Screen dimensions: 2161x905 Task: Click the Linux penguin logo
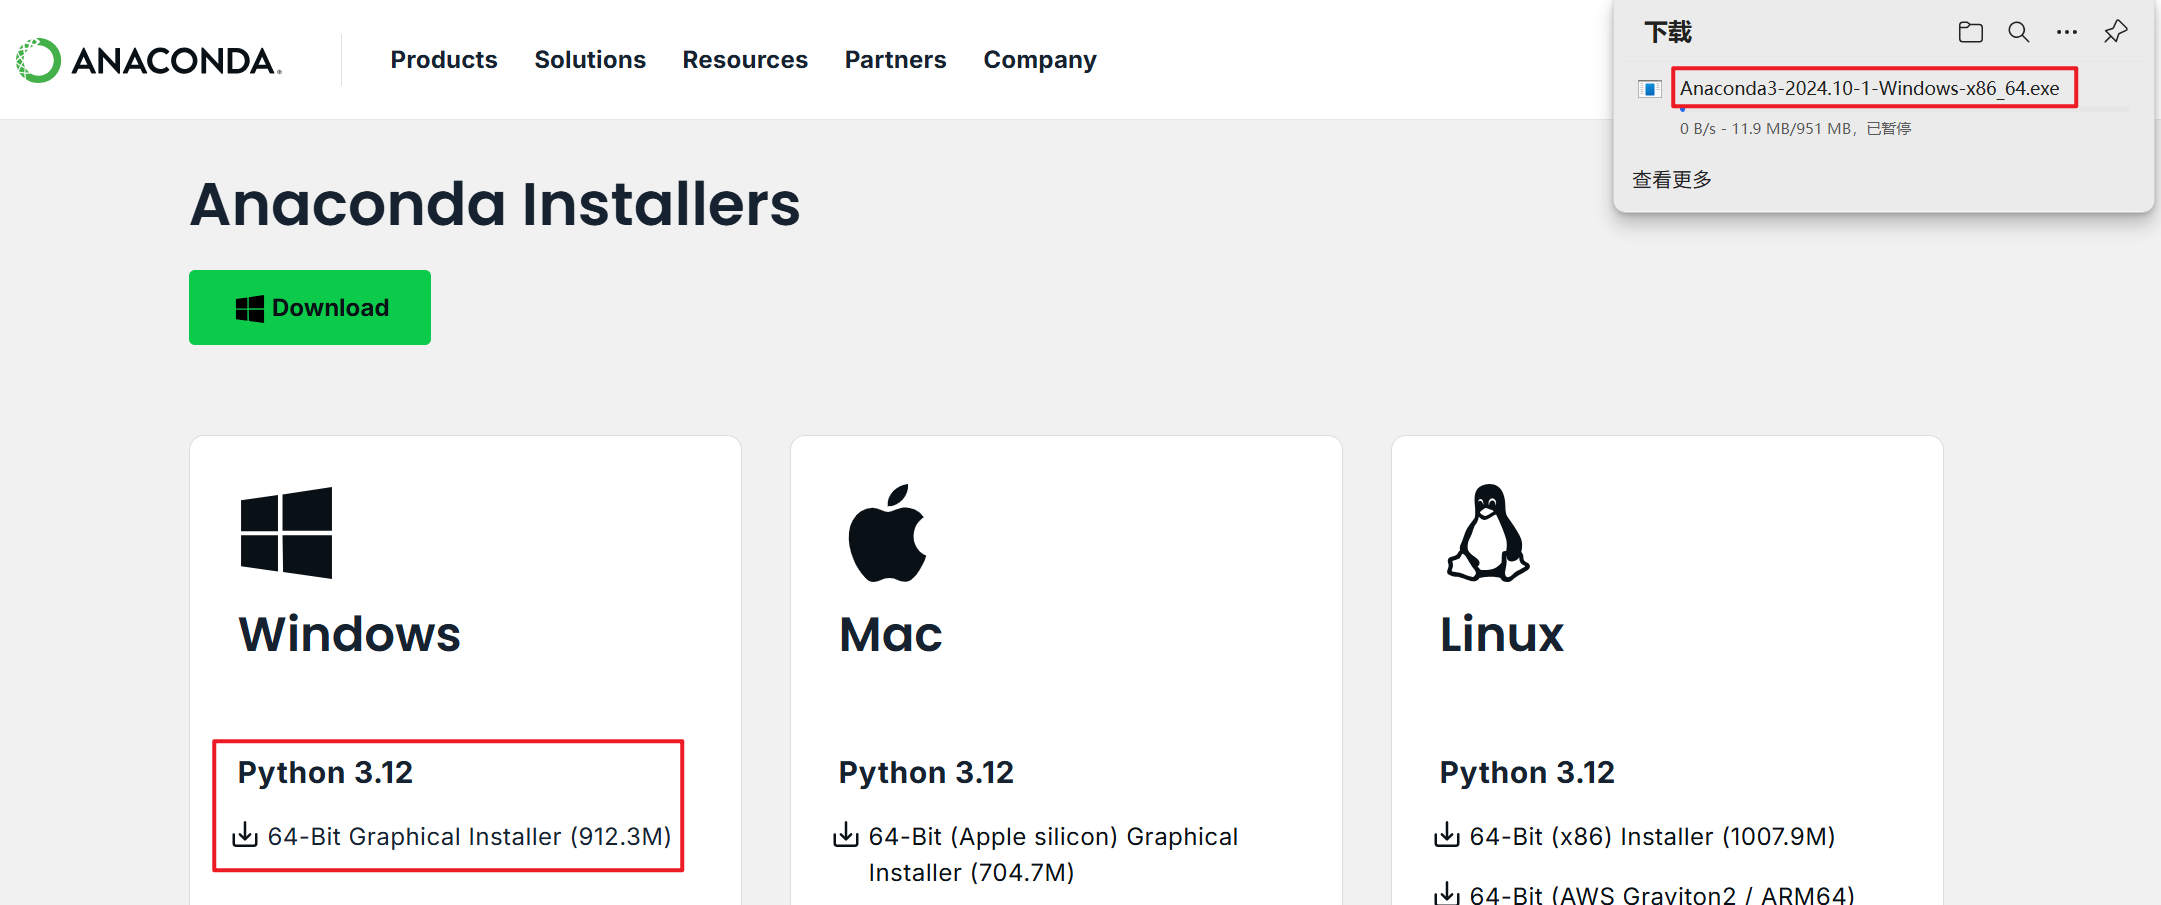(1488, 533)
